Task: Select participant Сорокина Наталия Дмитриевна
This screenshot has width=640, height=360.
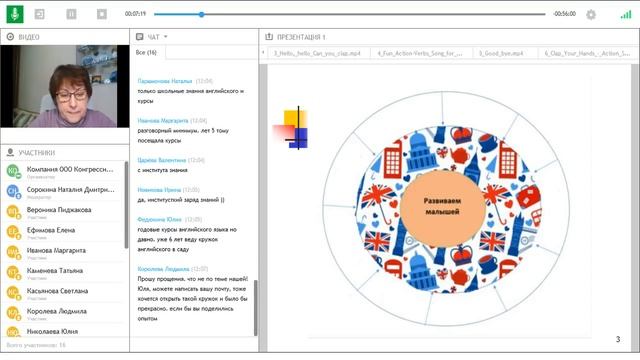Action: tap(64, 191)
